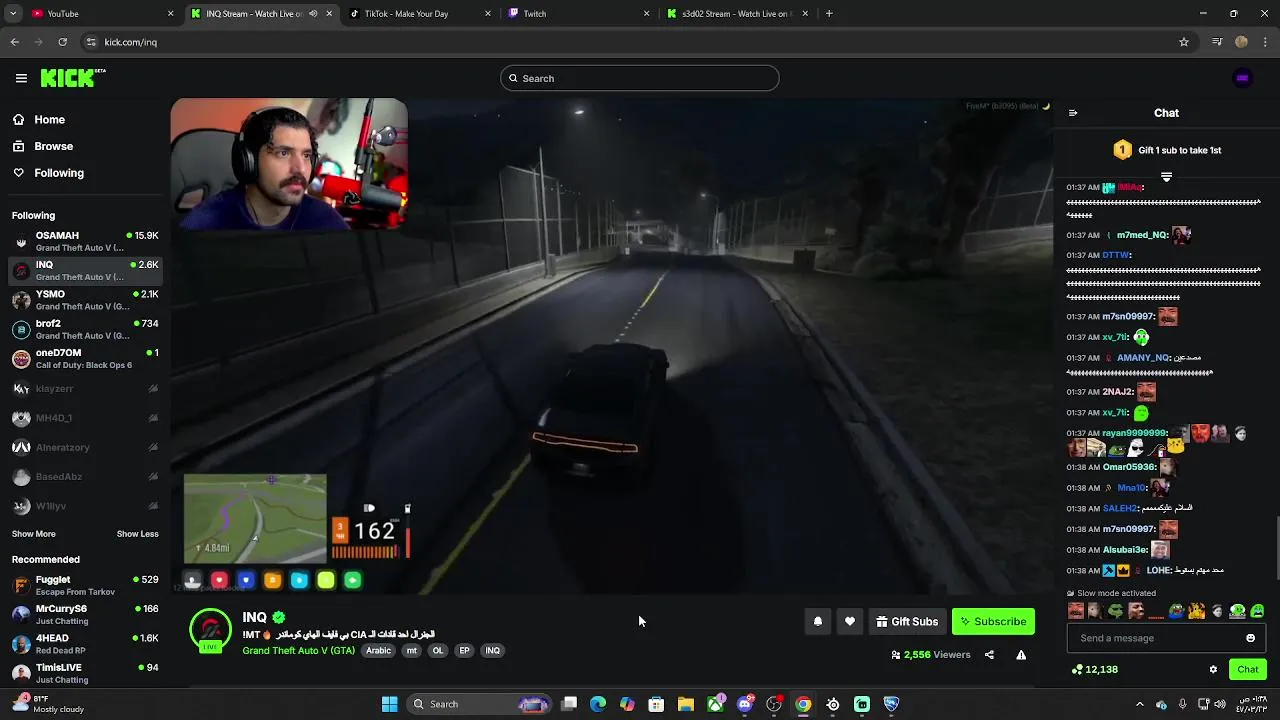
Task: Bookmark this page with star
Action: [x=1184, y=42]
